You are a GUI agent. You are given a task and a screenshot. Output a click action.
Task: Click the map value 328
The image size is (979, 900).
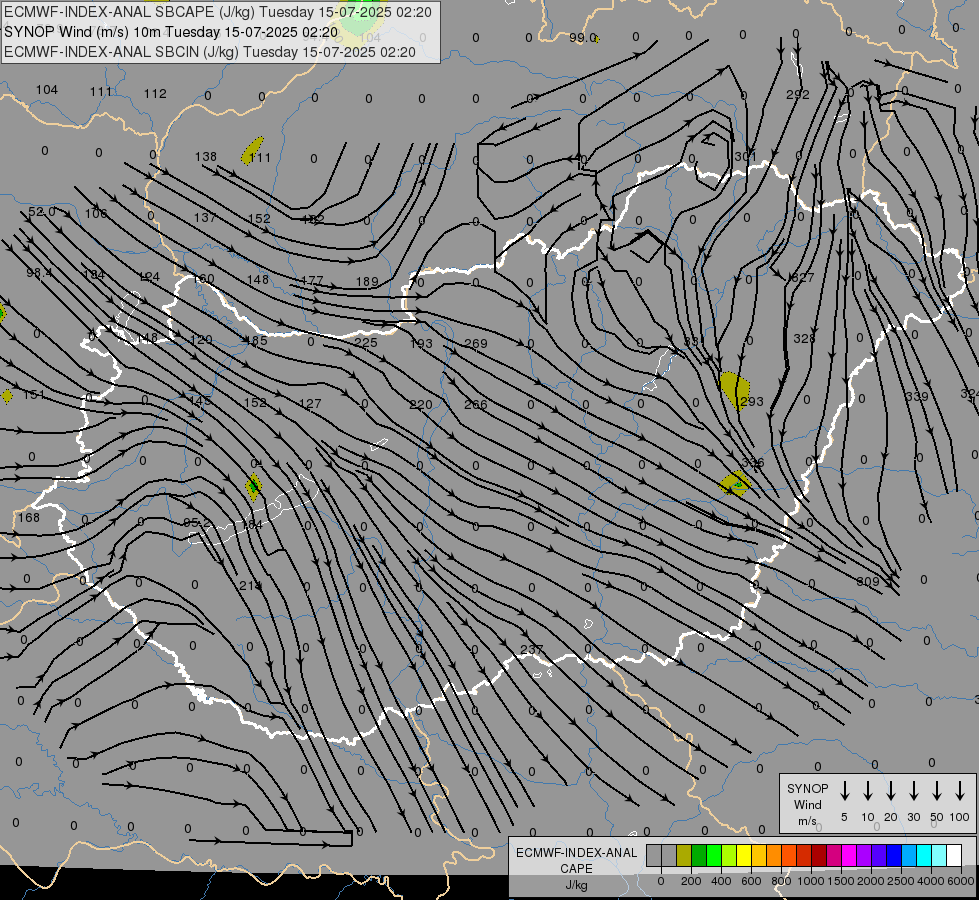point(804,339)
